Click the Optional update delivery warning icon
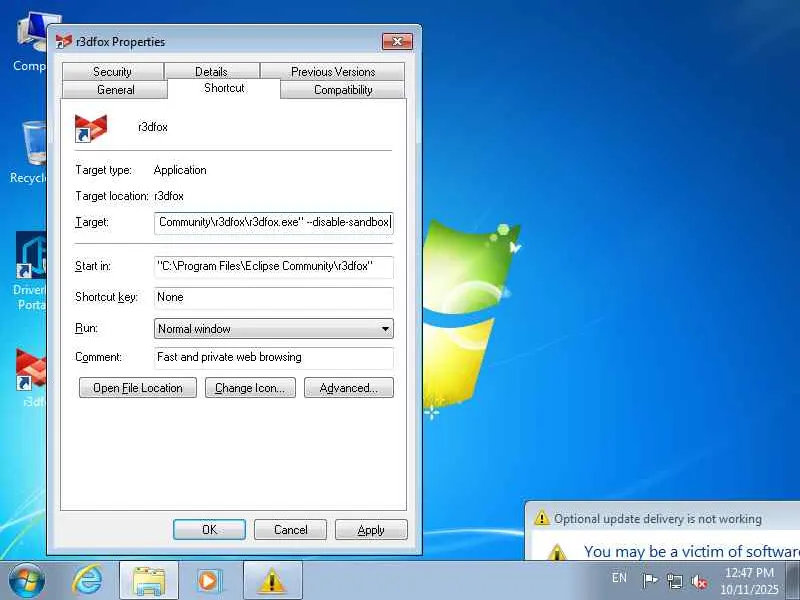This screenshot has width=800, height=600. 541,518
